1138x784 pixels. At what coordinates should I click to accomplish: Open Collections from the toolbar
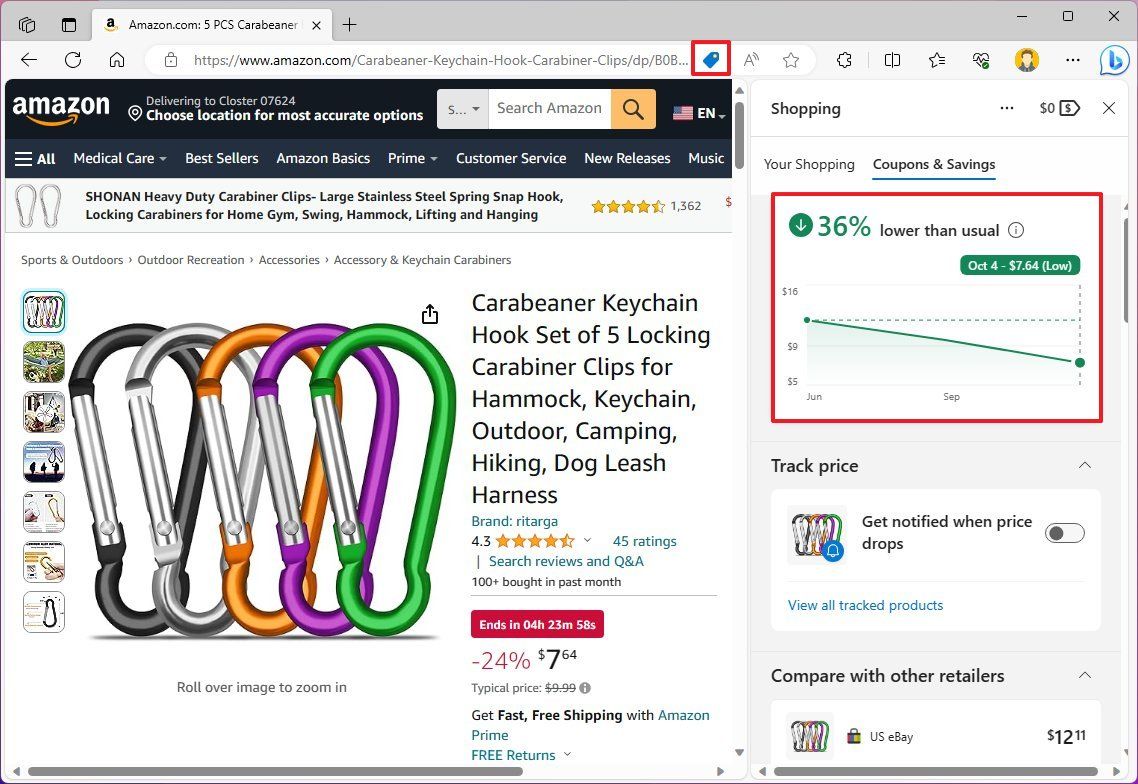pos(936,60)
